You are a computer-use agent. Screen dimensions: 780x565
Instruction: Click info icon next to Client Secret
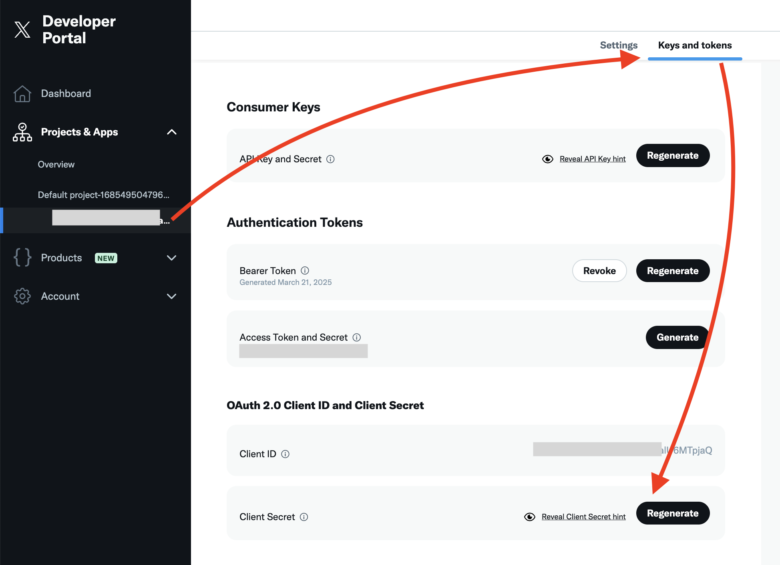[304, 517]
